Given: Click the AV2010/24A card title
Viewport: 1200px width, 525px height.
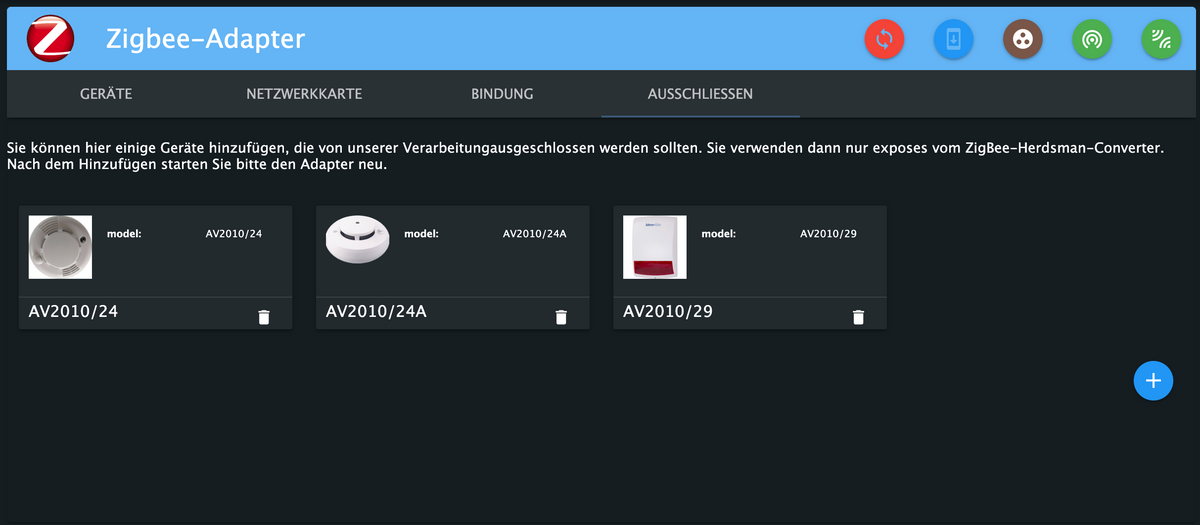Looking at the screenshot, I should (x=376, y=312).
